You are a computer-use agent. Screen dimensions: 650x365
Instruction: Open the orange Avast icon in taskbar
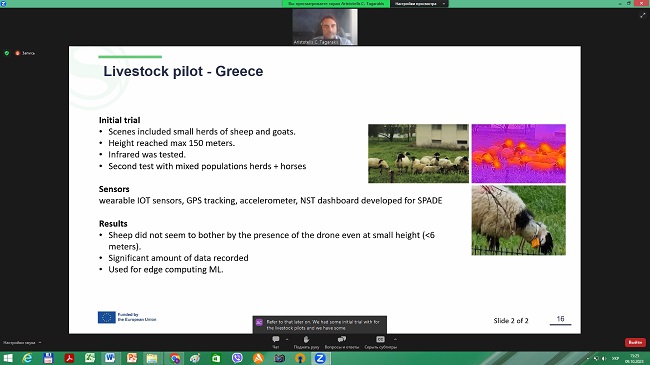258,358
